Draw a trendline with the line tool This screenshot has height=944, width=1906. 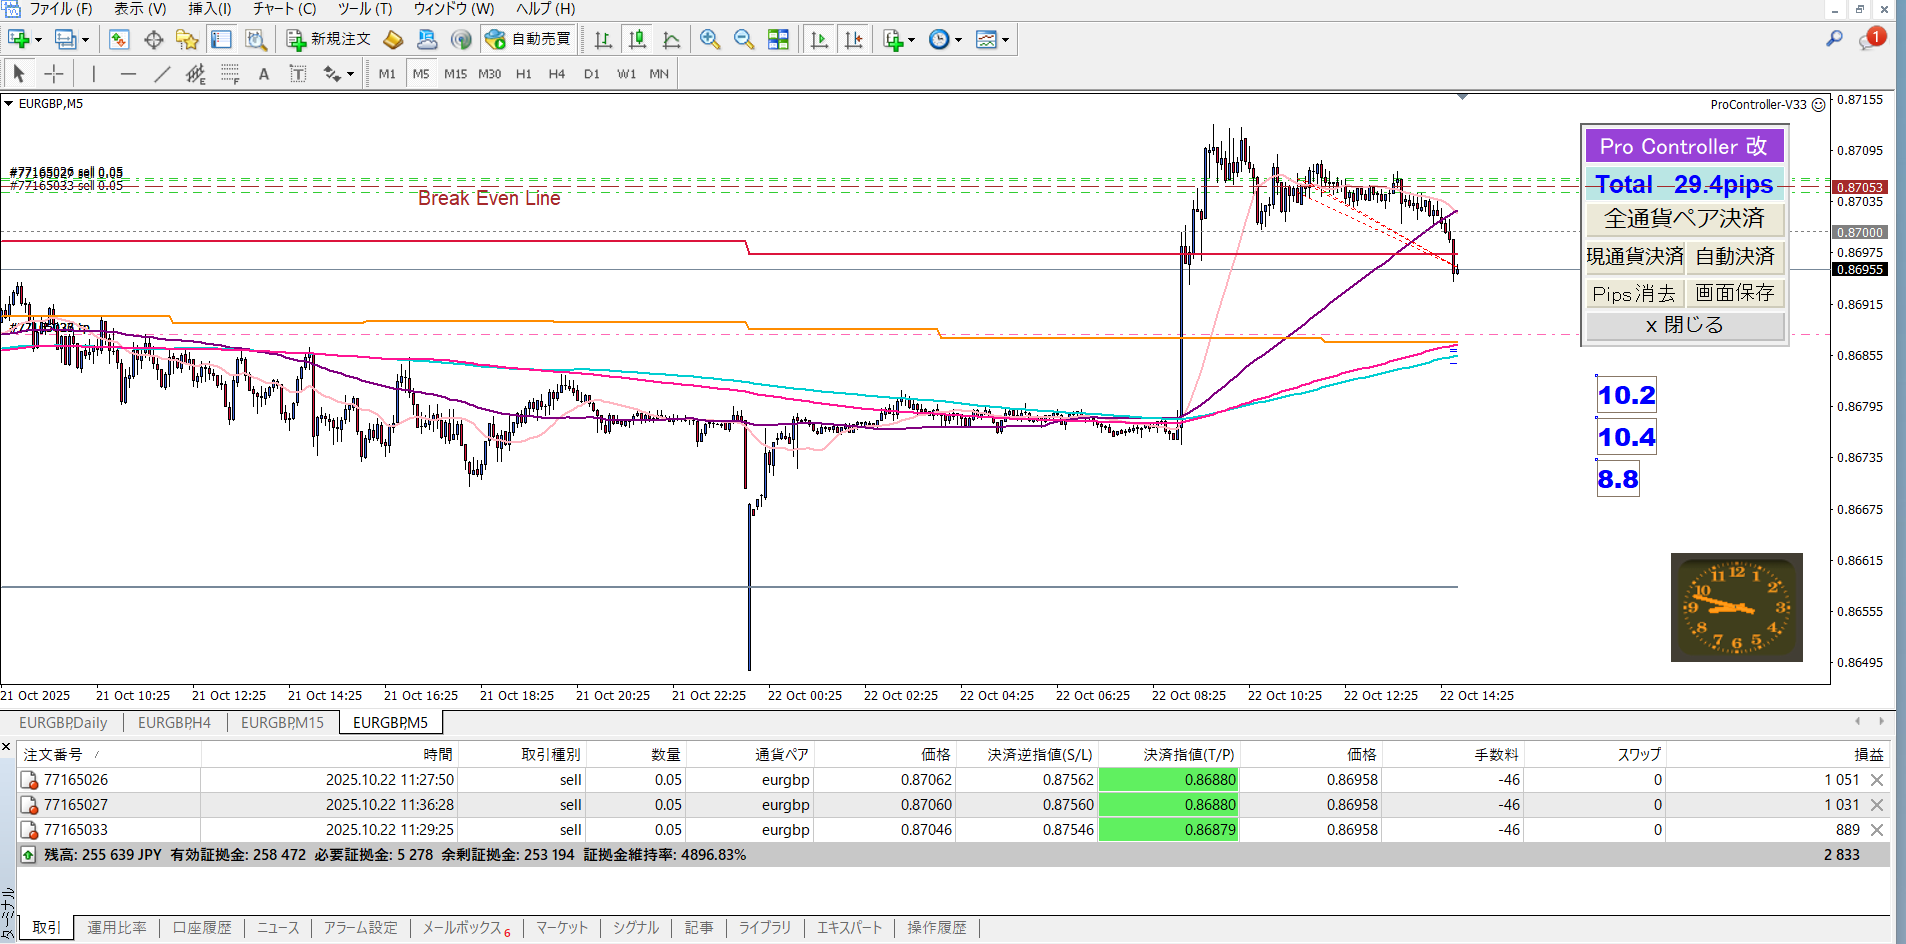tap(162, 74)
